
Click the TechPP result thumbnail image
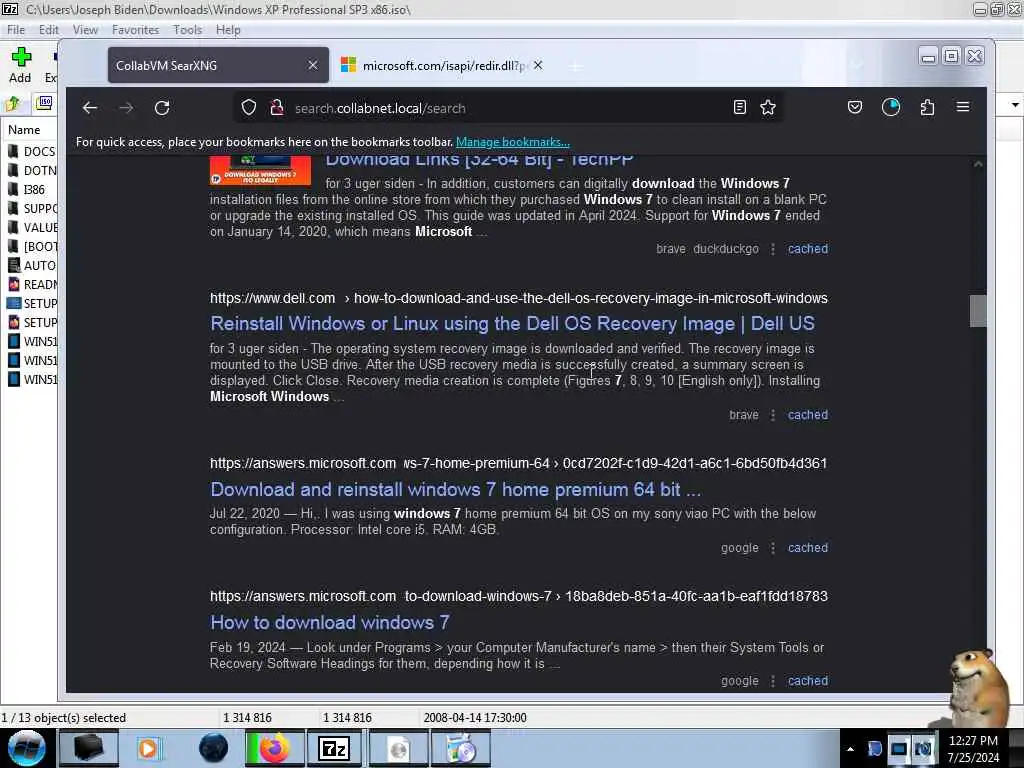[x=260, y=170]
